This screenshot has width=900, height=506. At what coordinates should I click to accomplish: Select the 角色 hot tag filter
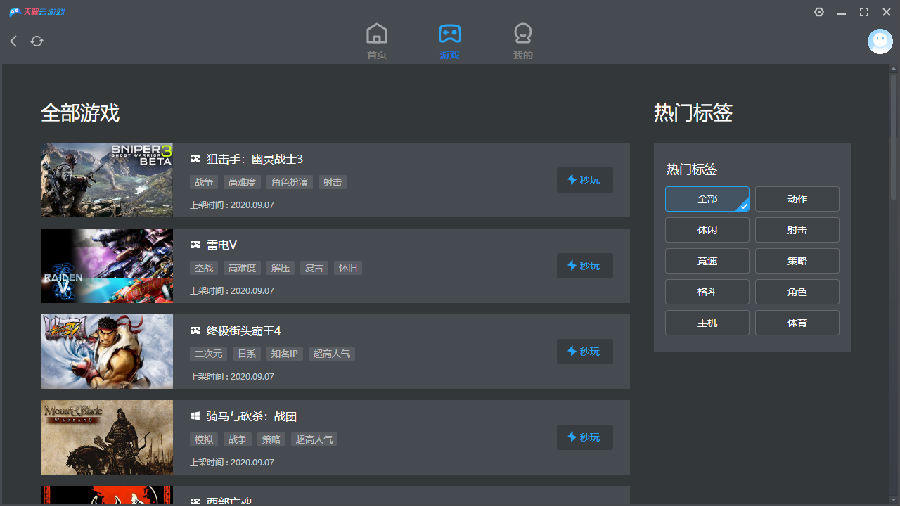coord(797,292)
